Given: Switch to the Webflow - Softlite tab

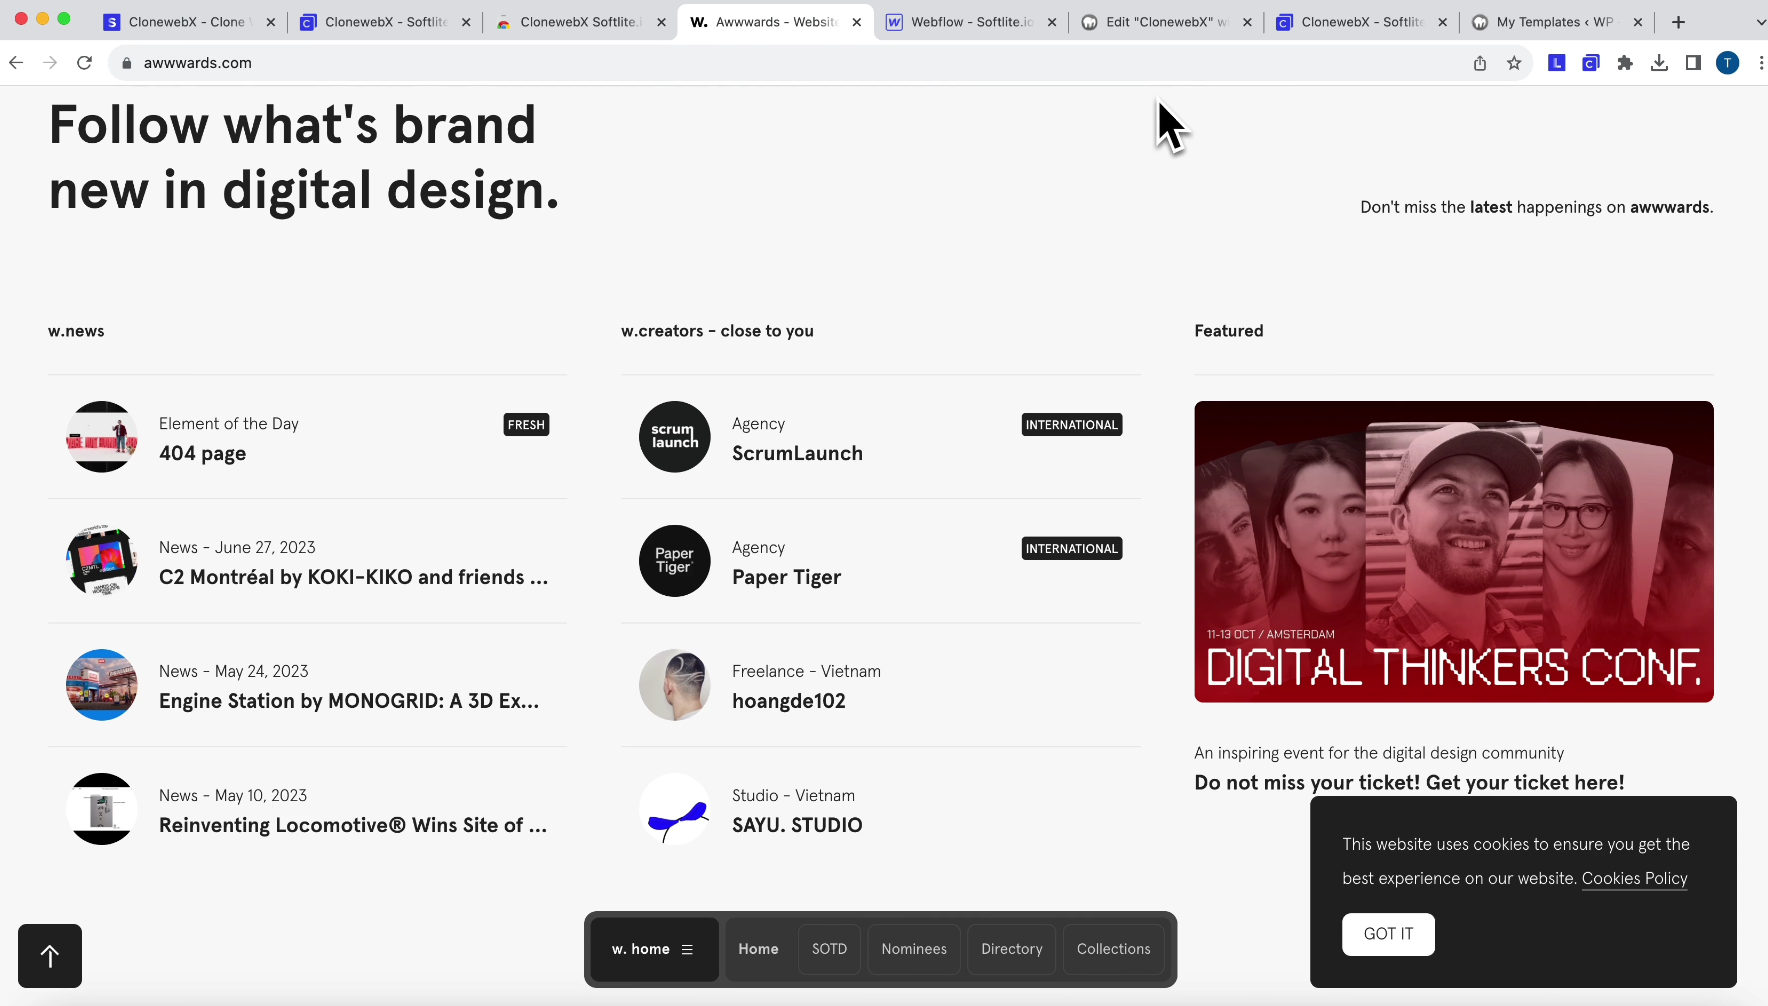Looking at the screenshot, I should pyautogui.click(x=960, y=21).
